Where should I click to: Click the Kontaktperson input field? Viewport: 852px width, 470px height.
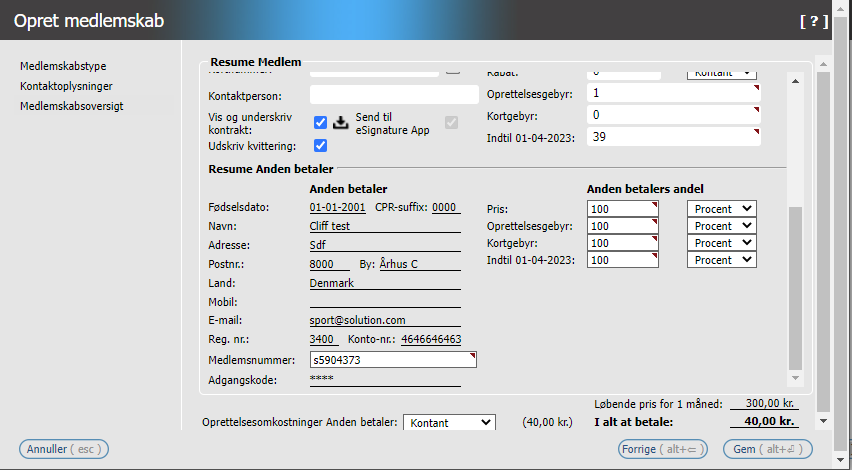(394, 95)
